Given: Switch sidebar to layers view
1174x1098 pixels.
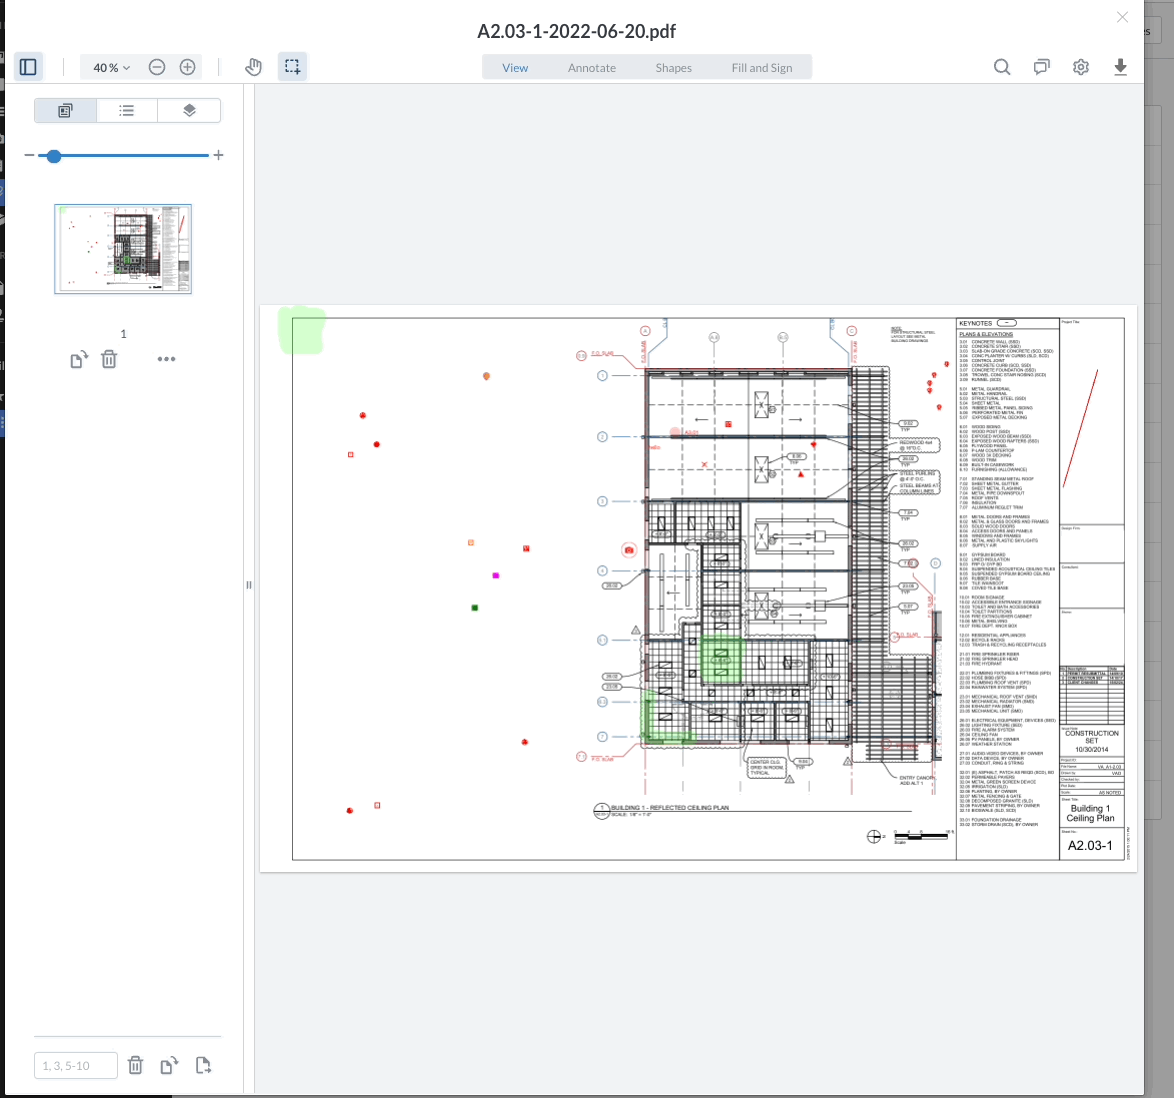Looking at the screenshot, I should pos(189,110).
